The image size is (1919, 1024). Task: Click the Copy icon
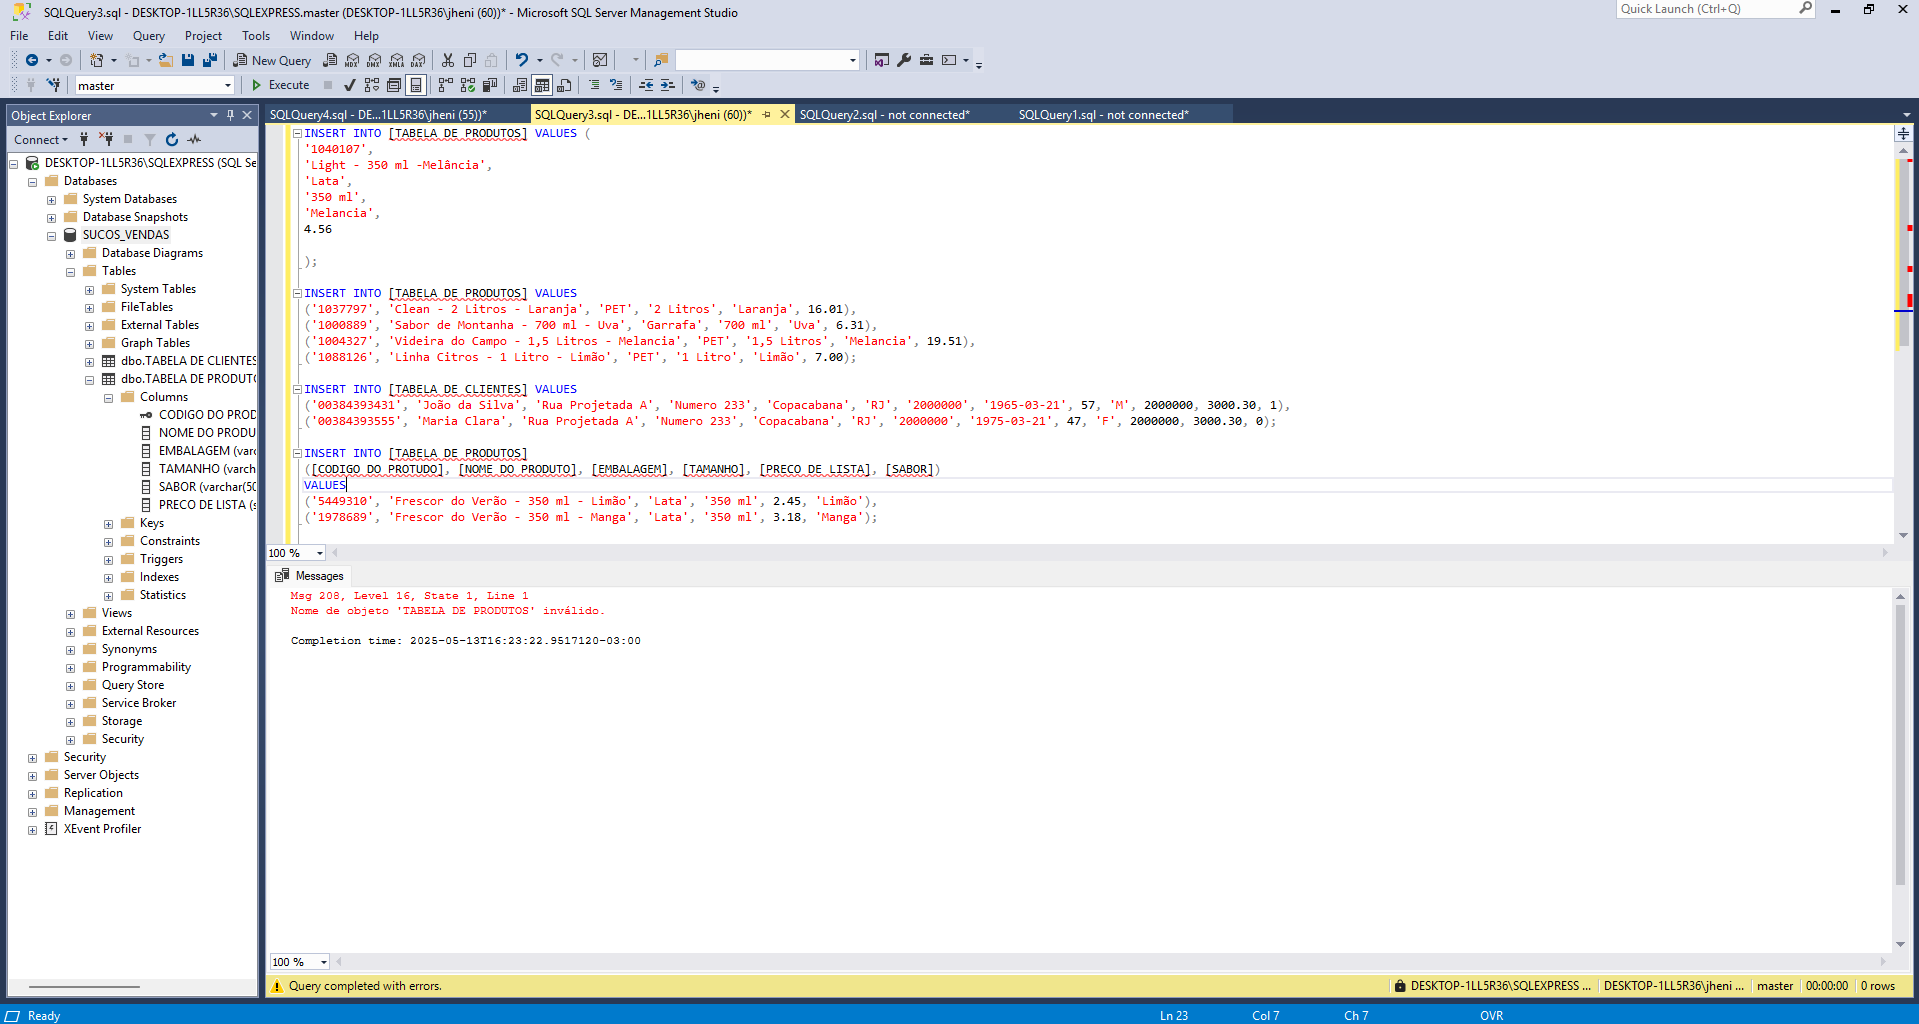pos(470,60)
